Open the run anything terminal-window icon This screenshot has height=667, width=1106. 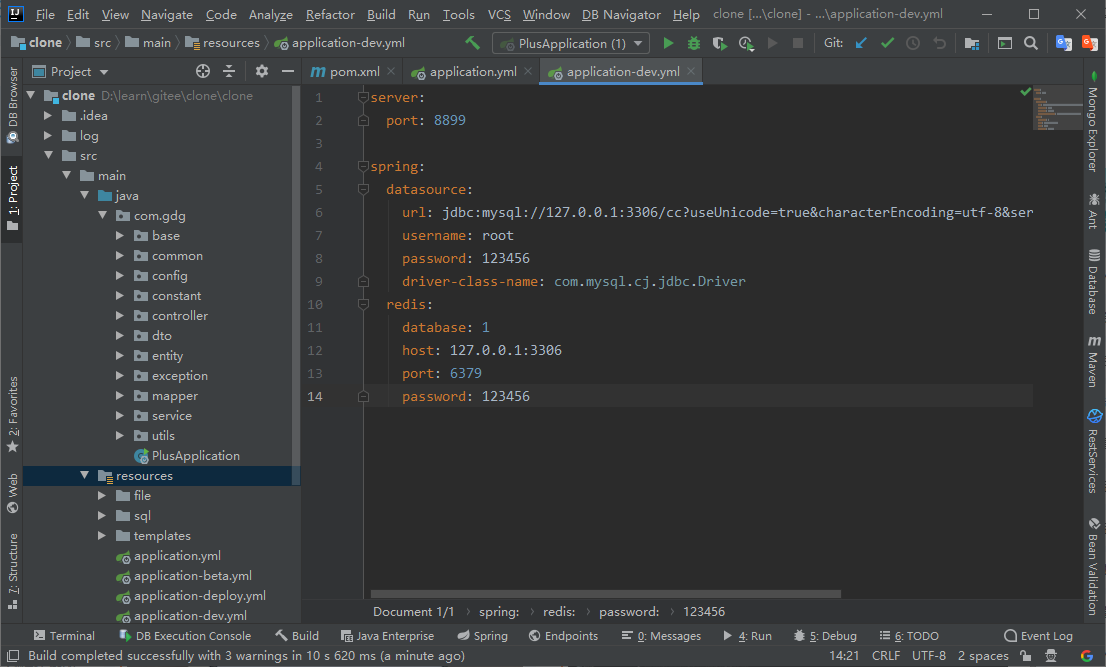(x=1005, y=43)
